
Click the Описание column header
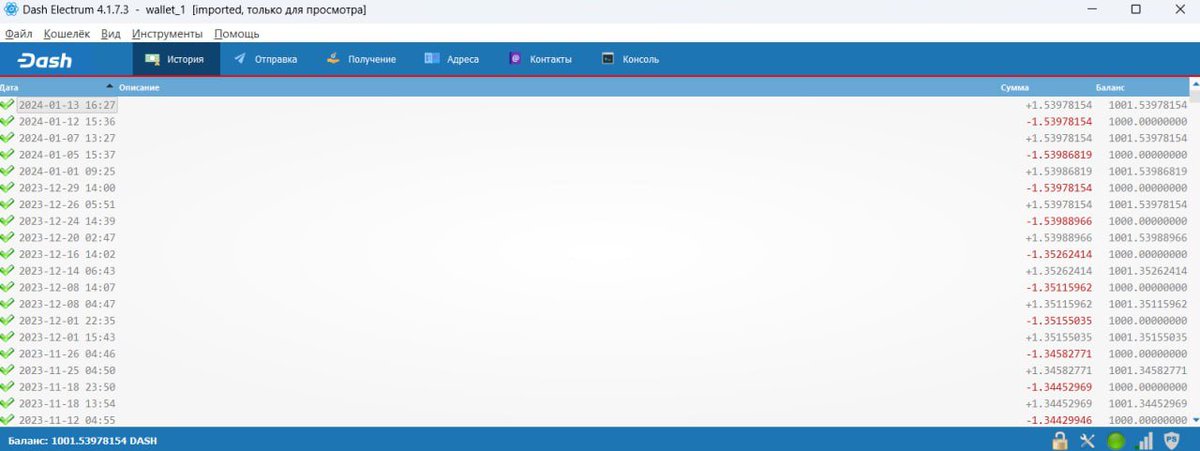tap(139, 88)
